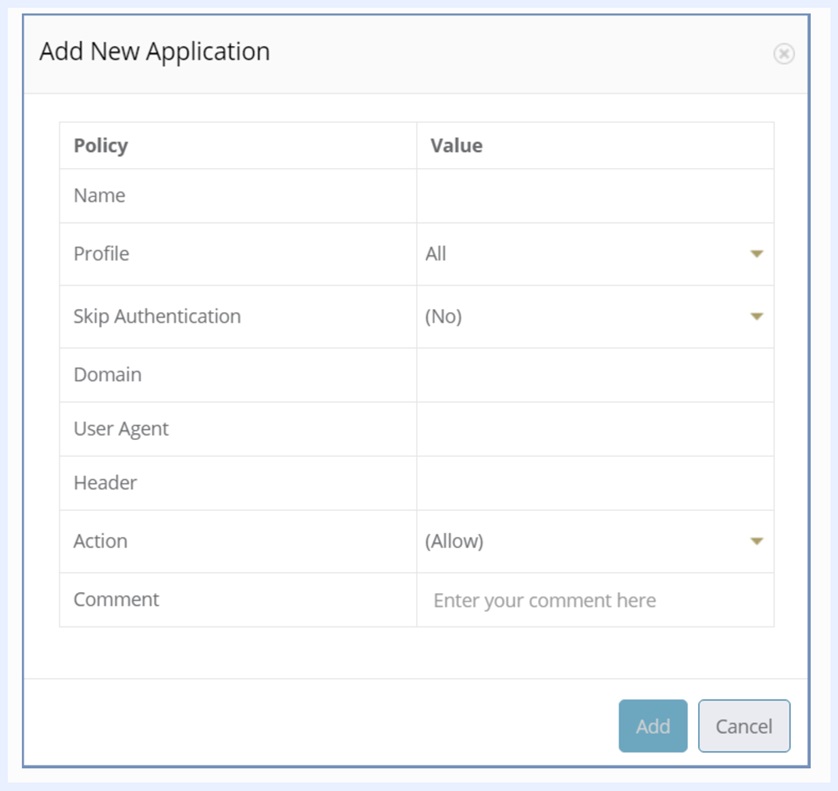Click the 'Enter your comment here' box
The height and width of the screenshot is (791, 838).
[x=594, y=600]
